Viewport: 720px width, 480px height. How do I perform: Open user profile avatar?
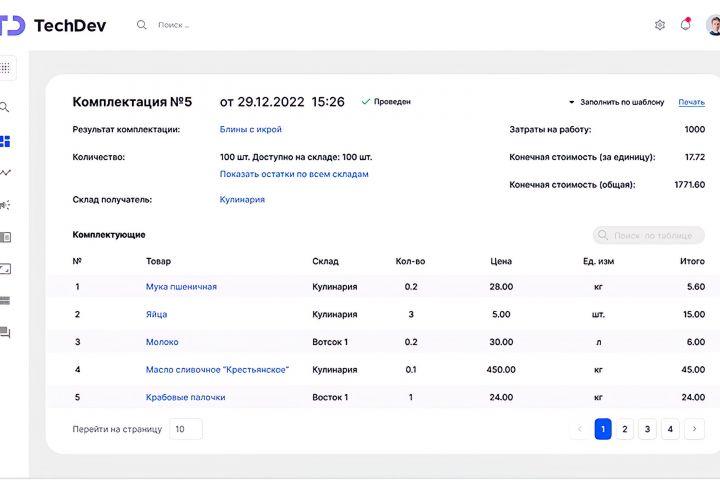pos(713,25)
